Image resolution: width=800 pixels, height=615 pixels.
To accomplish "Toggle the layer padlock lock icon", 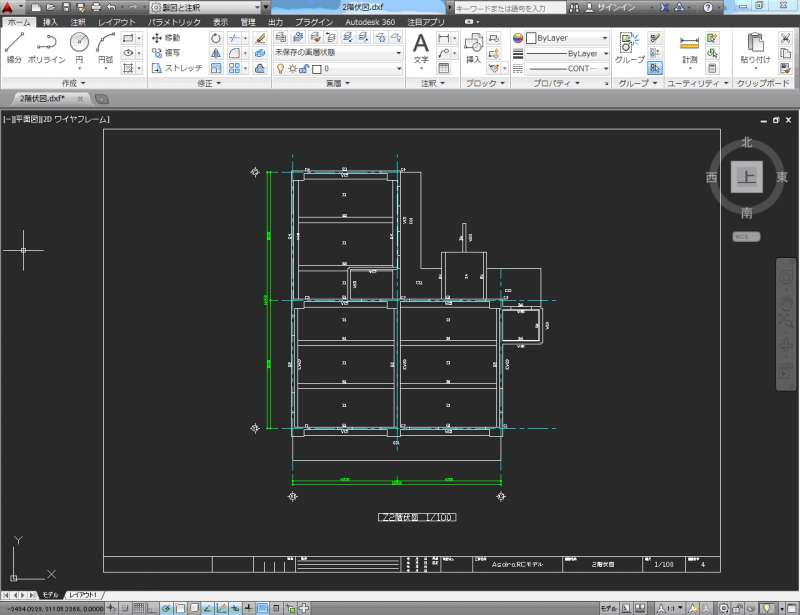I will coord(304,68).
